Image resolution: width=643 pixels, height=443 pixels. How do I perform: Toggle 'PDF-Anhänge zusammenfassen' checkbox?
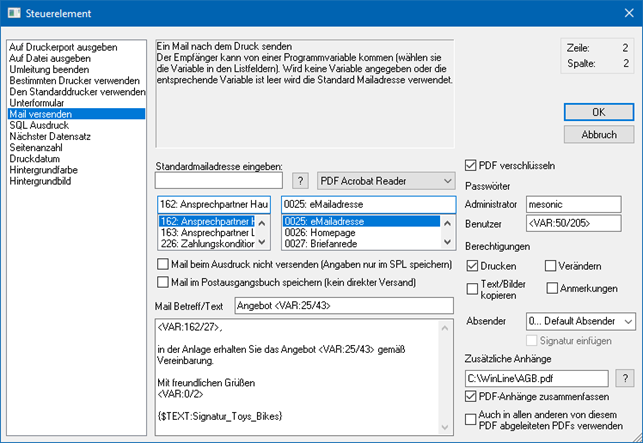click(x=473, y=395)
